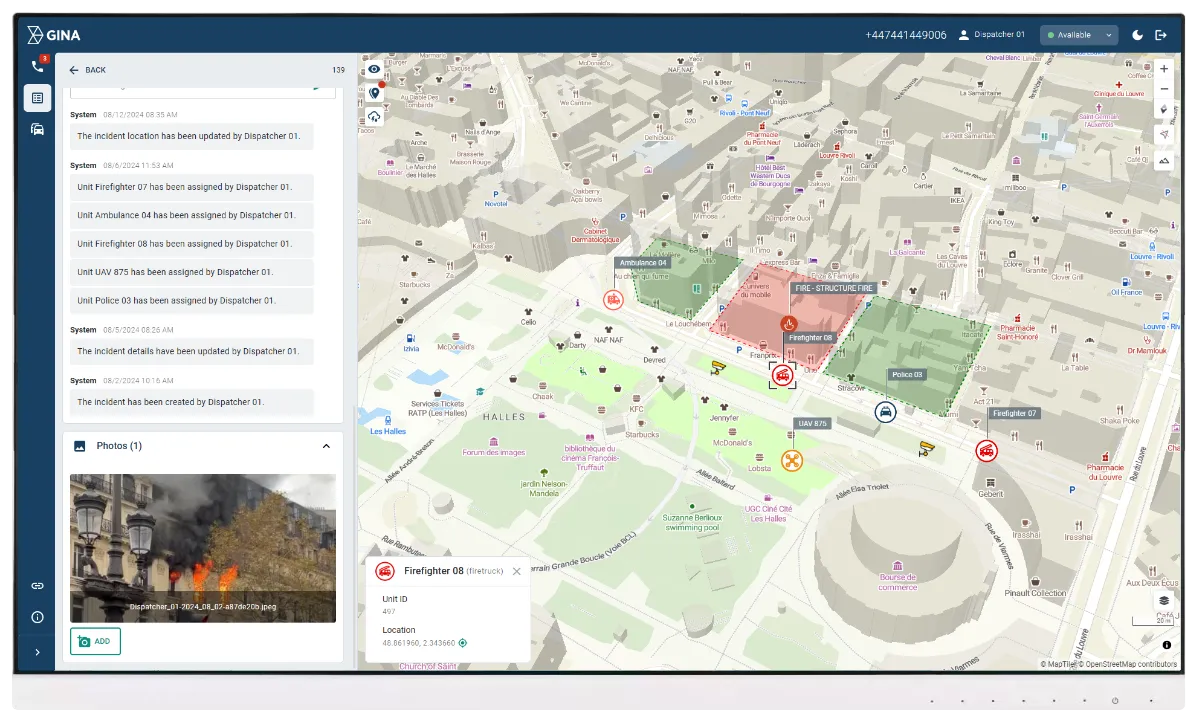Image resolution: width=1200 pixels, height=718 pixels.
Task: Collapse the Photos section
Action: click(x=326, y=446)
